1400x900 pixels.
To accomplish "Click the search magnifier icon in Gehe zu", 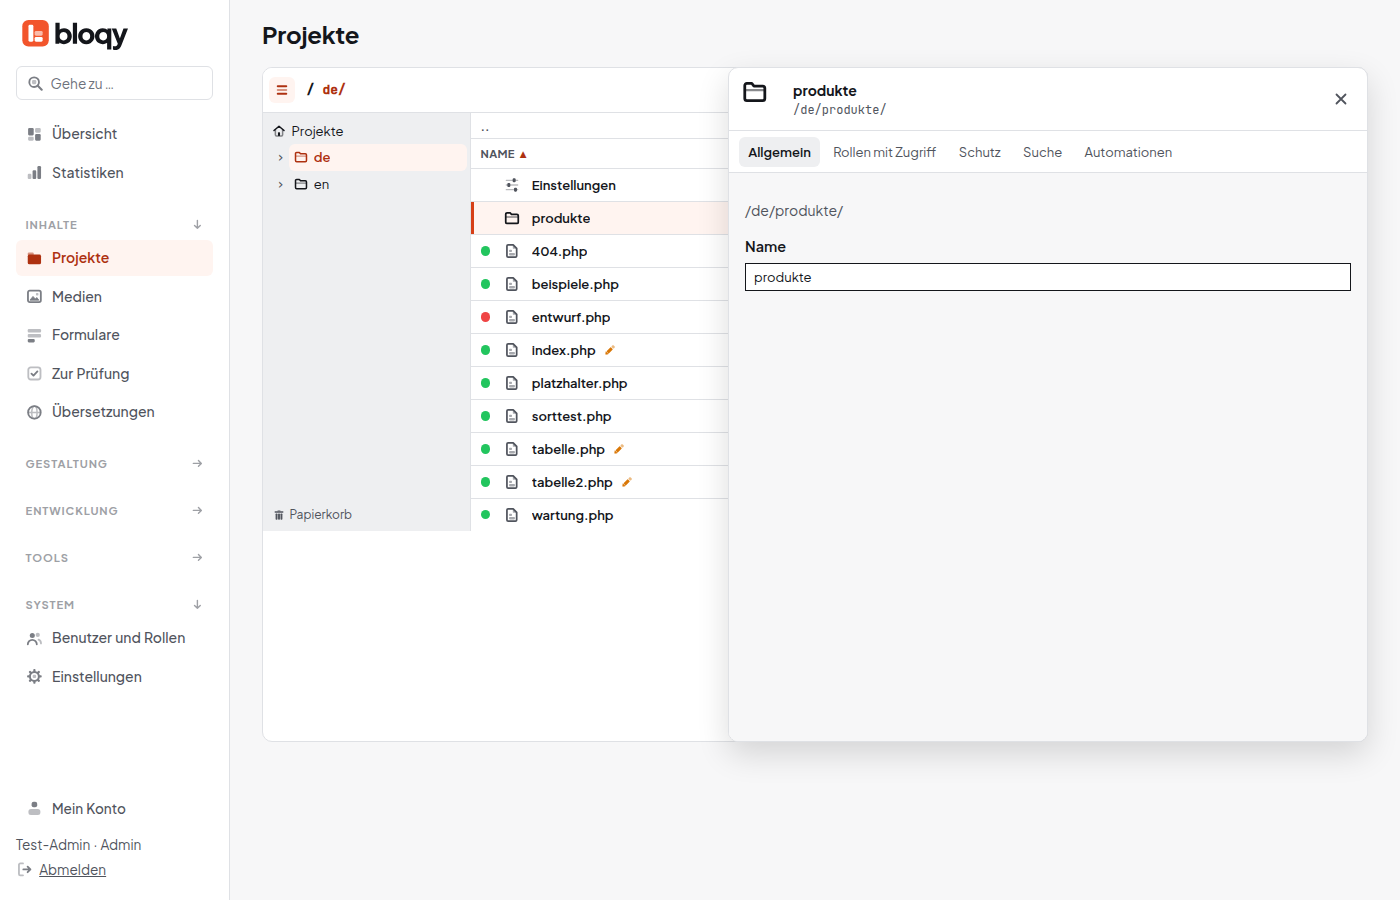I will [36, 84].
